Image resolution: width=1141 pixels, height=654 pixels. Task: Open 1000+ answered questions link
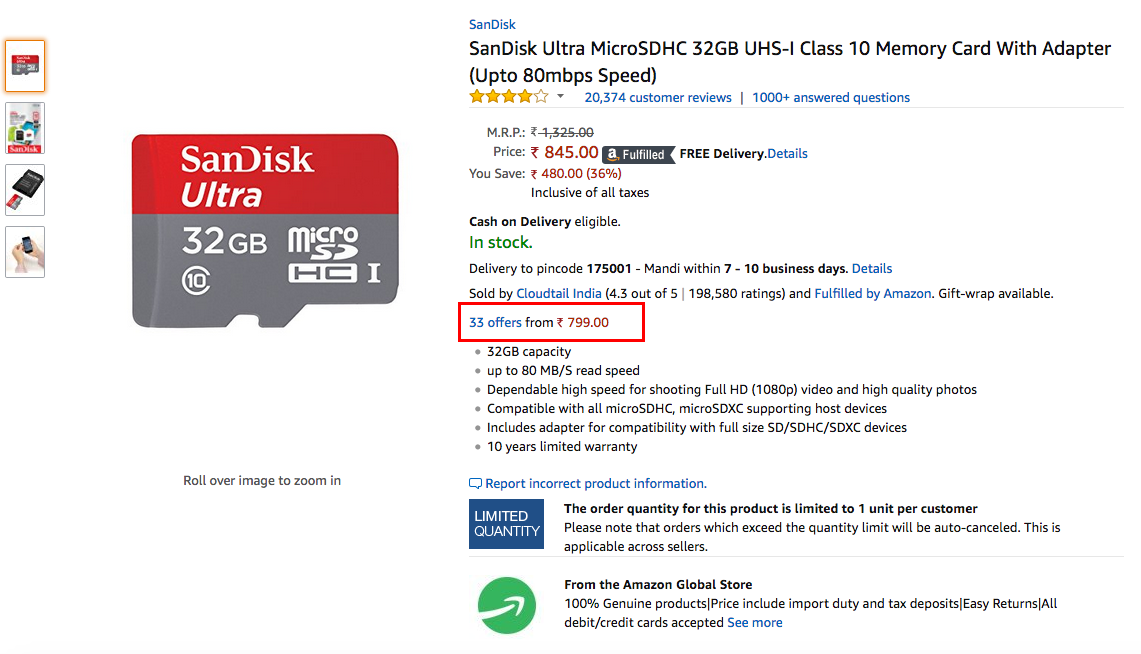tap(831, 97)
